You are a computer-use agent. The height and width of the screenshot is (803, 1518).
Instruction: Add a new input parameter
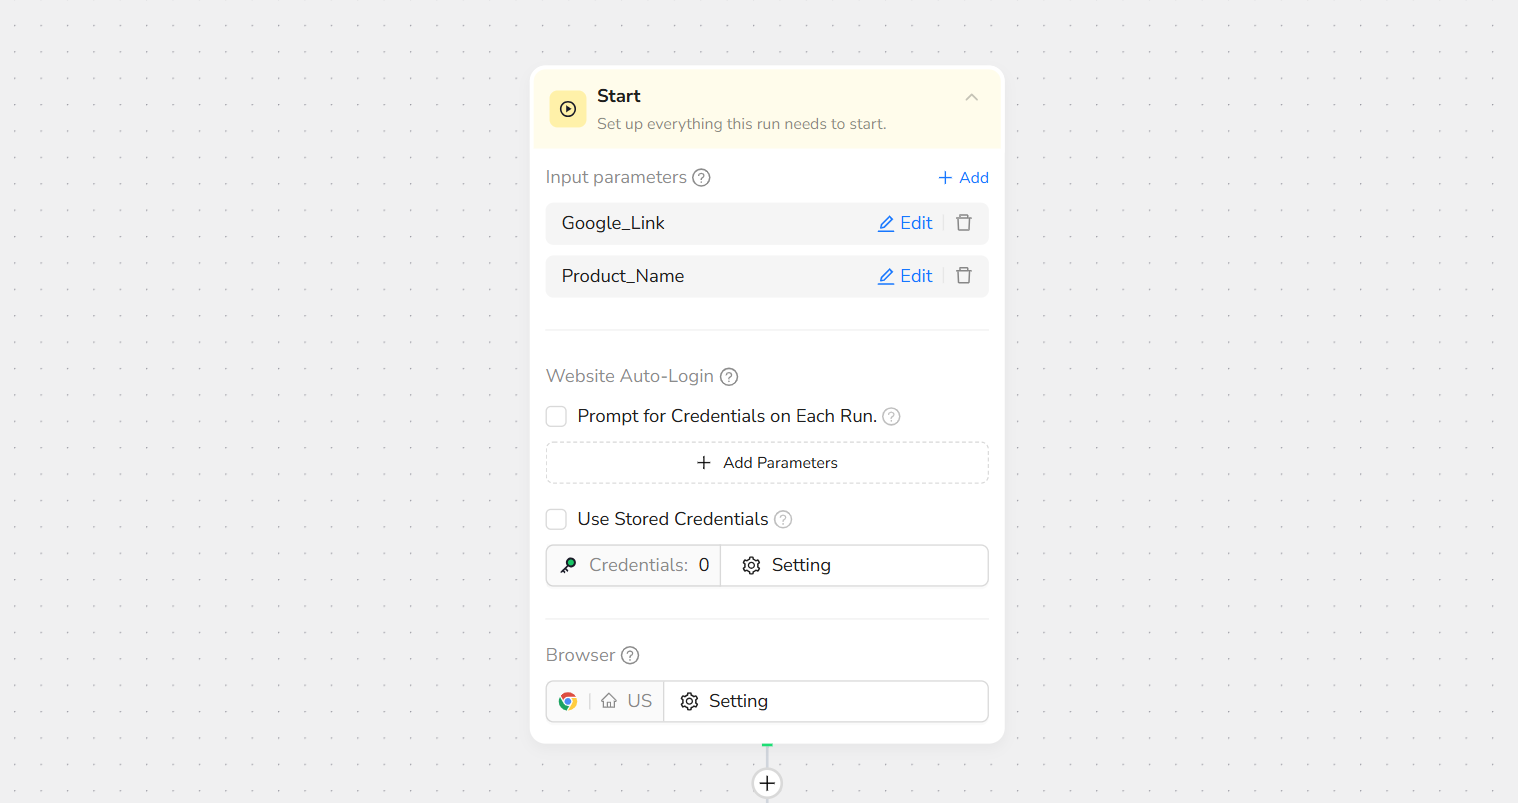[963, 178]
